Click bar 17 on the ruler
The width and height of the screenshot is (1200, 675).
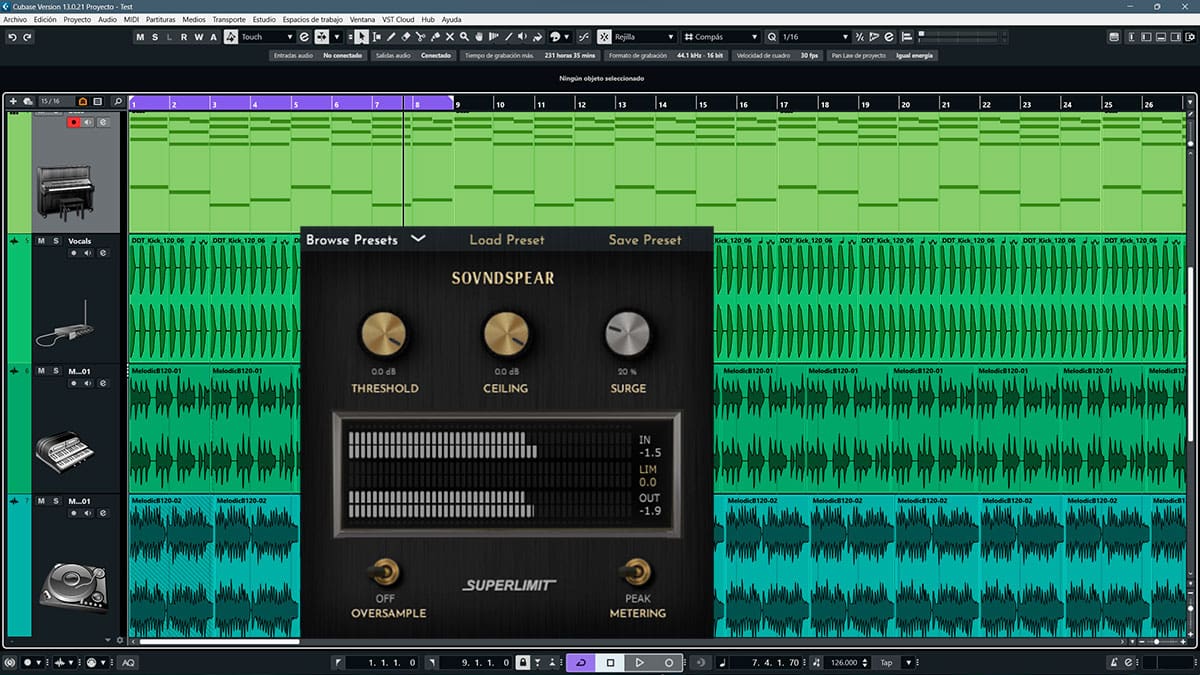tap(785, 104)
